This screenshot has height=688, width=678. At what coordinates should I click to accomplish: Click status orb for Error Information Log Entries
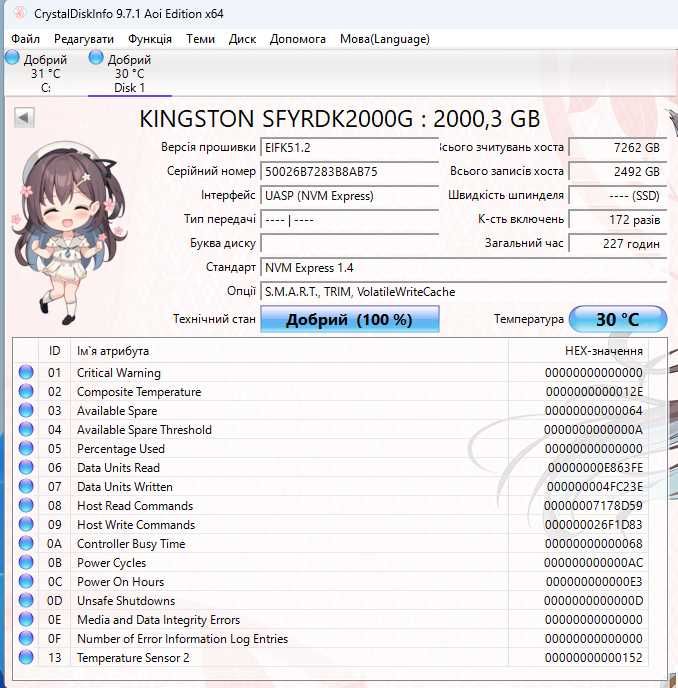coord(26,638)
